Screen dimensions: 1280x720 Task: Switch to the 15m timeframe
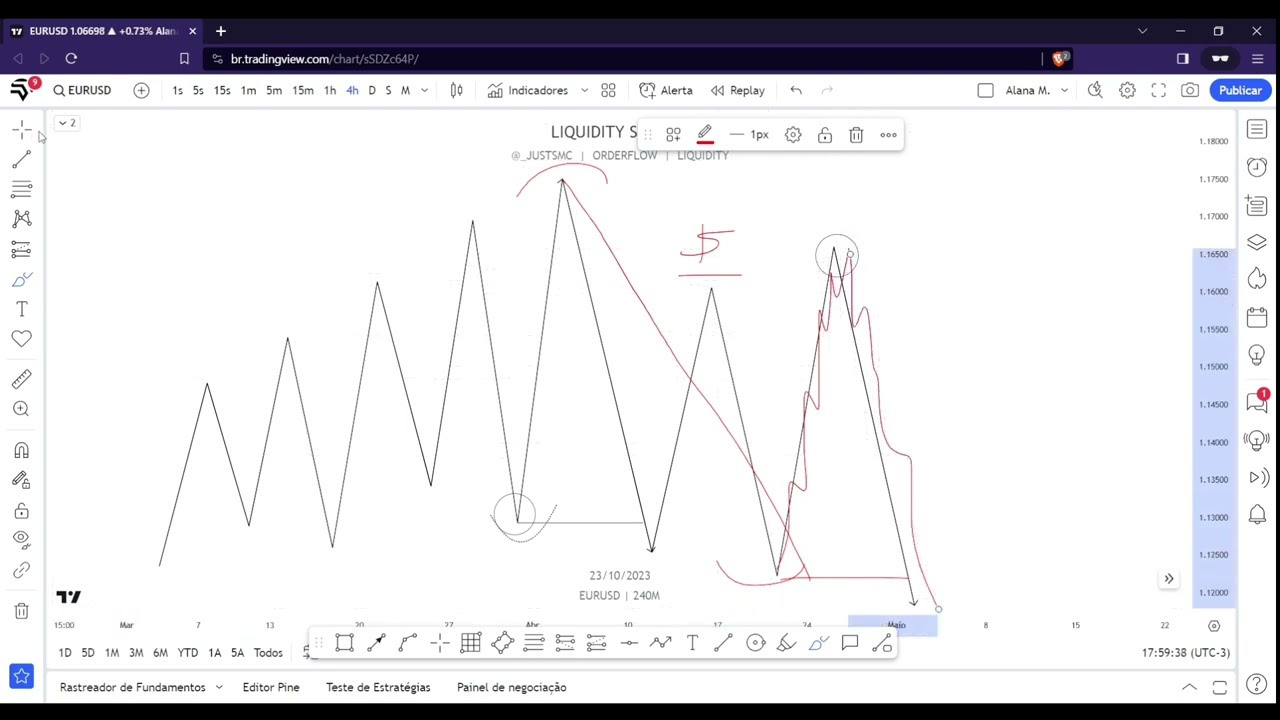pyautogui.click(x=302, y=90)
